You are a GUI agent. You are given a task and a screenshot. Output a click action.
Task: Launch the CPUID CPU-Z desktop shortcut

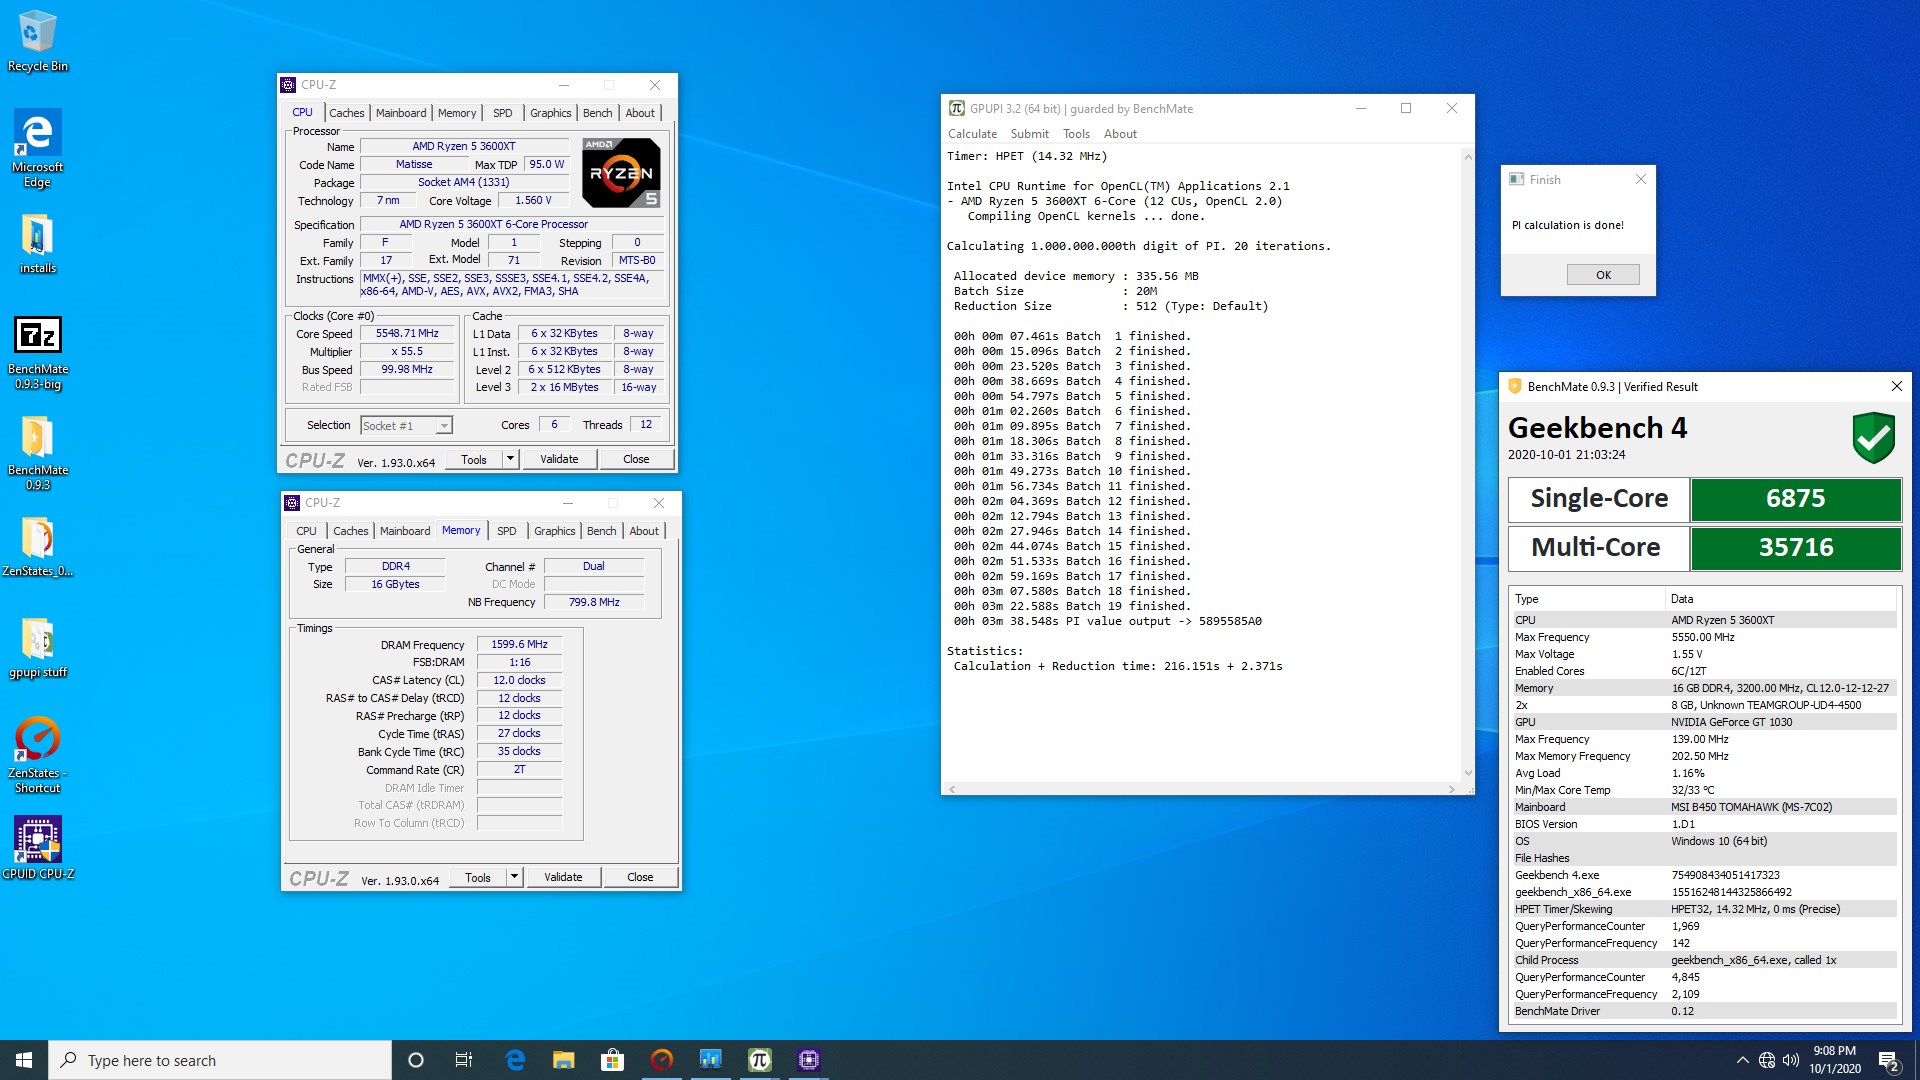38,848
